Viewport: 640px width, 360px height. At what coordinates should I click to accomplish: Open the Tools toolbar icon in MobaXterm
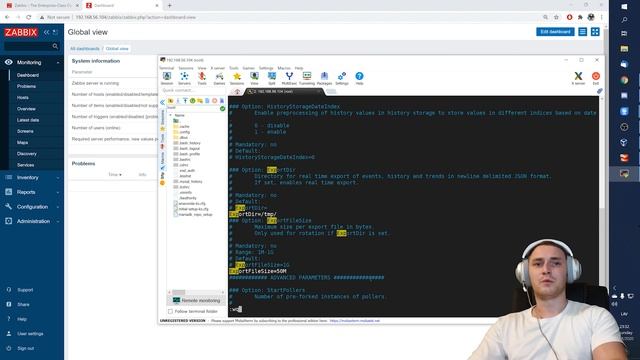pos(202,78)
